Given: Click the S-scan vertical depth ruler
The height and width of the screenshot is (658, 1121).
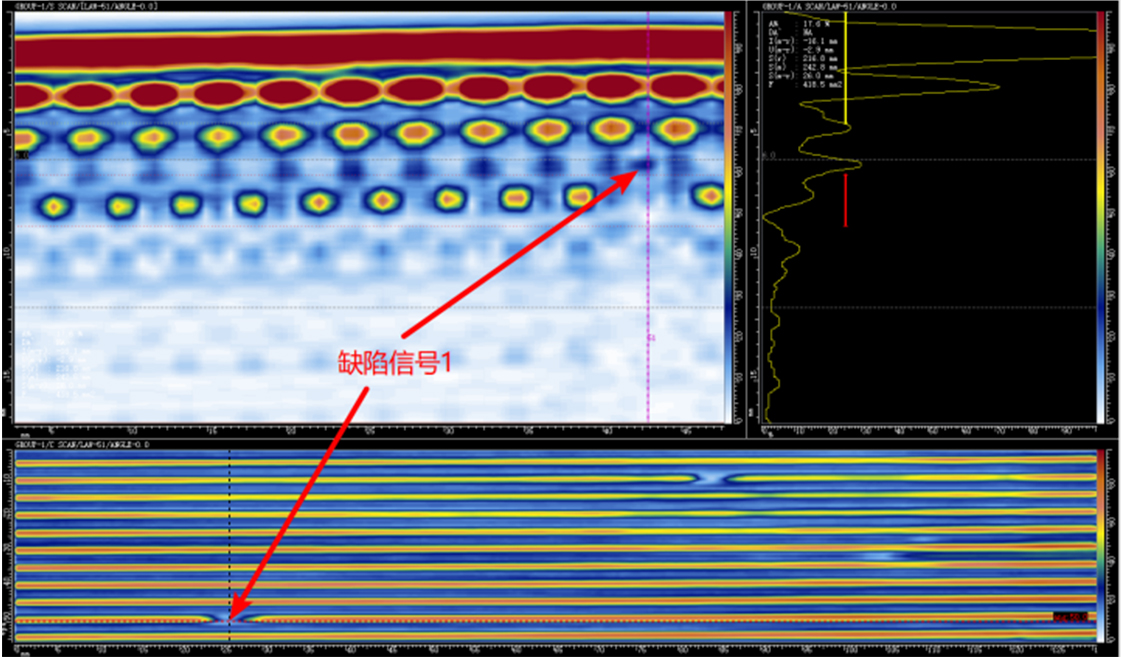Looking at the screenshot, I should coord(8,216).
